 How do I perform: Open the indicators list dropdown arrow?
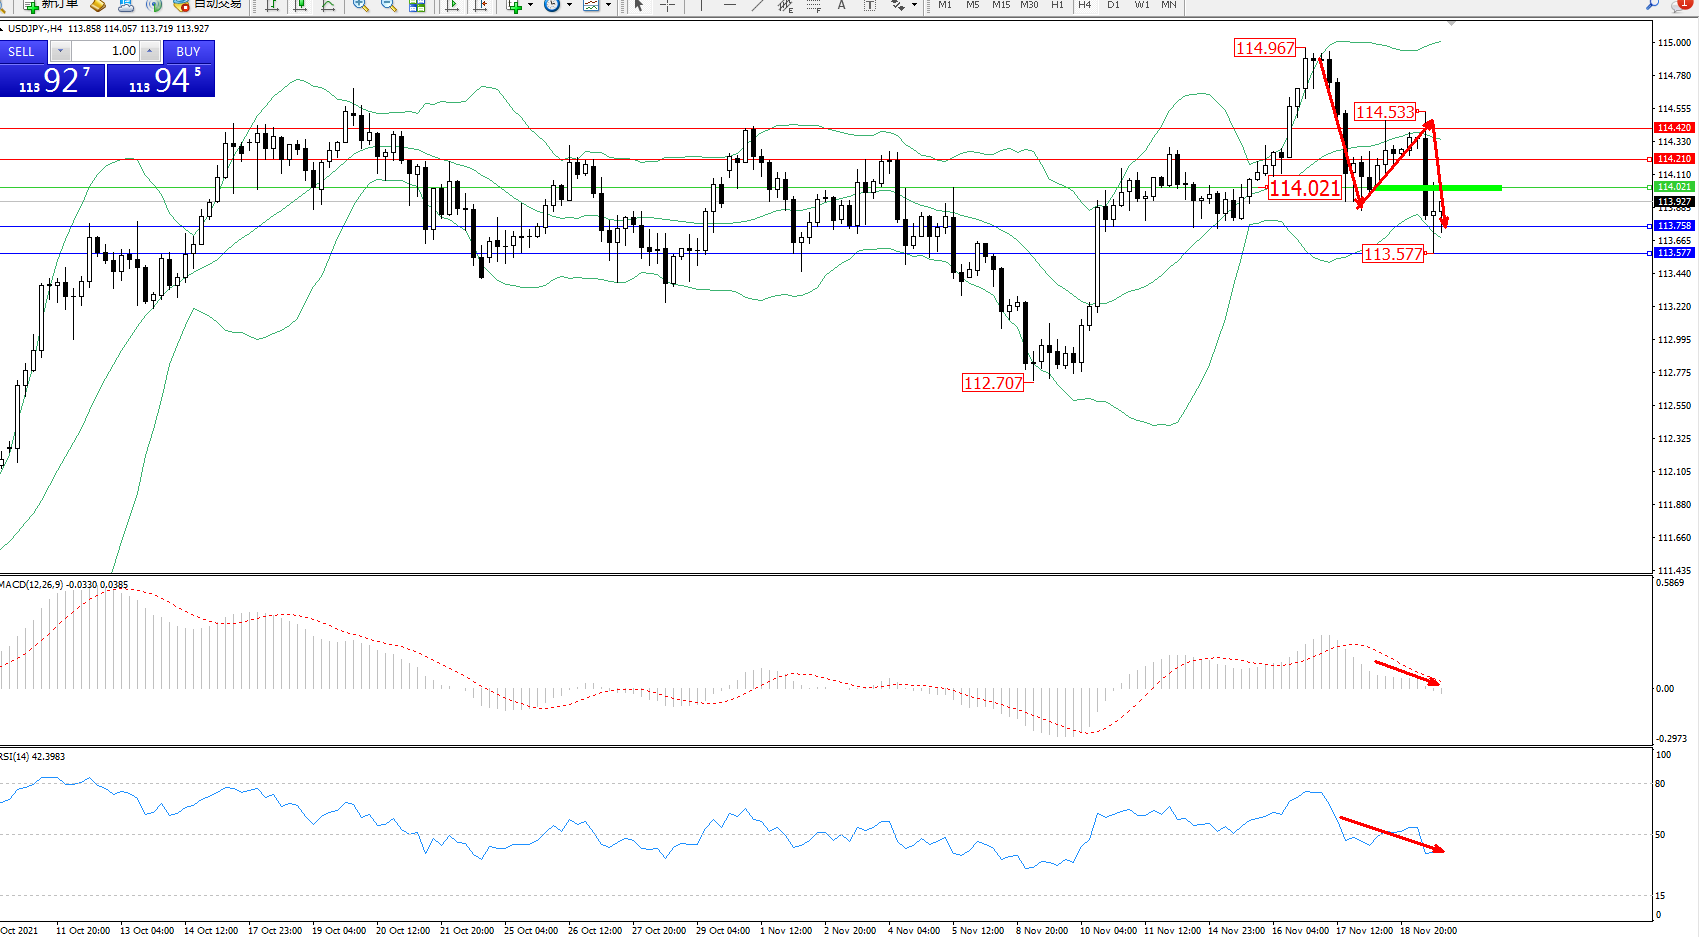pyautogui.click(x=530, y=6)
